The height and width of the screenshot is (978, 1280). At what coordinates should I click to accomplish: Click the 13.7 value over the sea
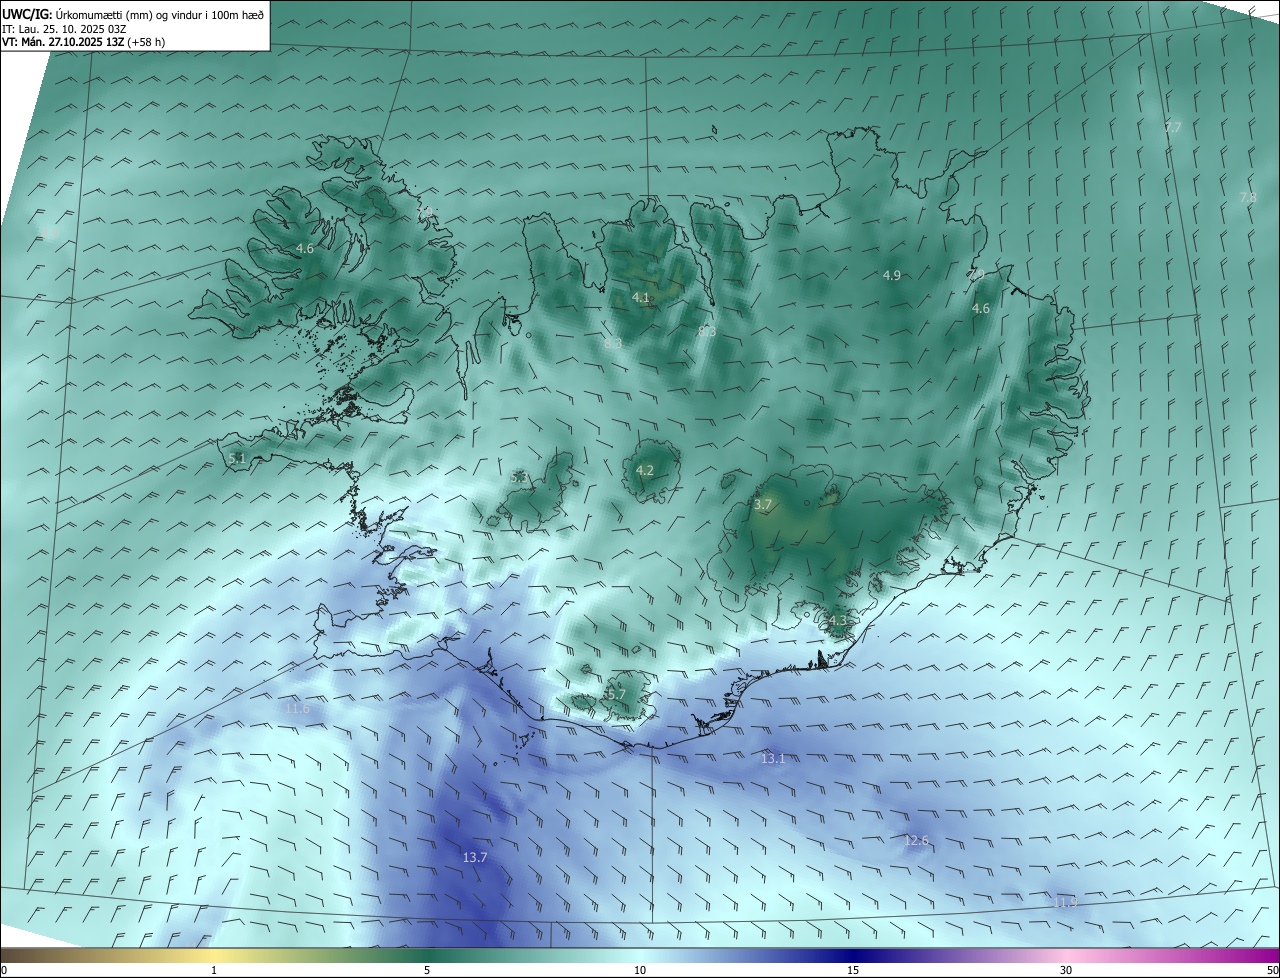click(x=475, y=857)
